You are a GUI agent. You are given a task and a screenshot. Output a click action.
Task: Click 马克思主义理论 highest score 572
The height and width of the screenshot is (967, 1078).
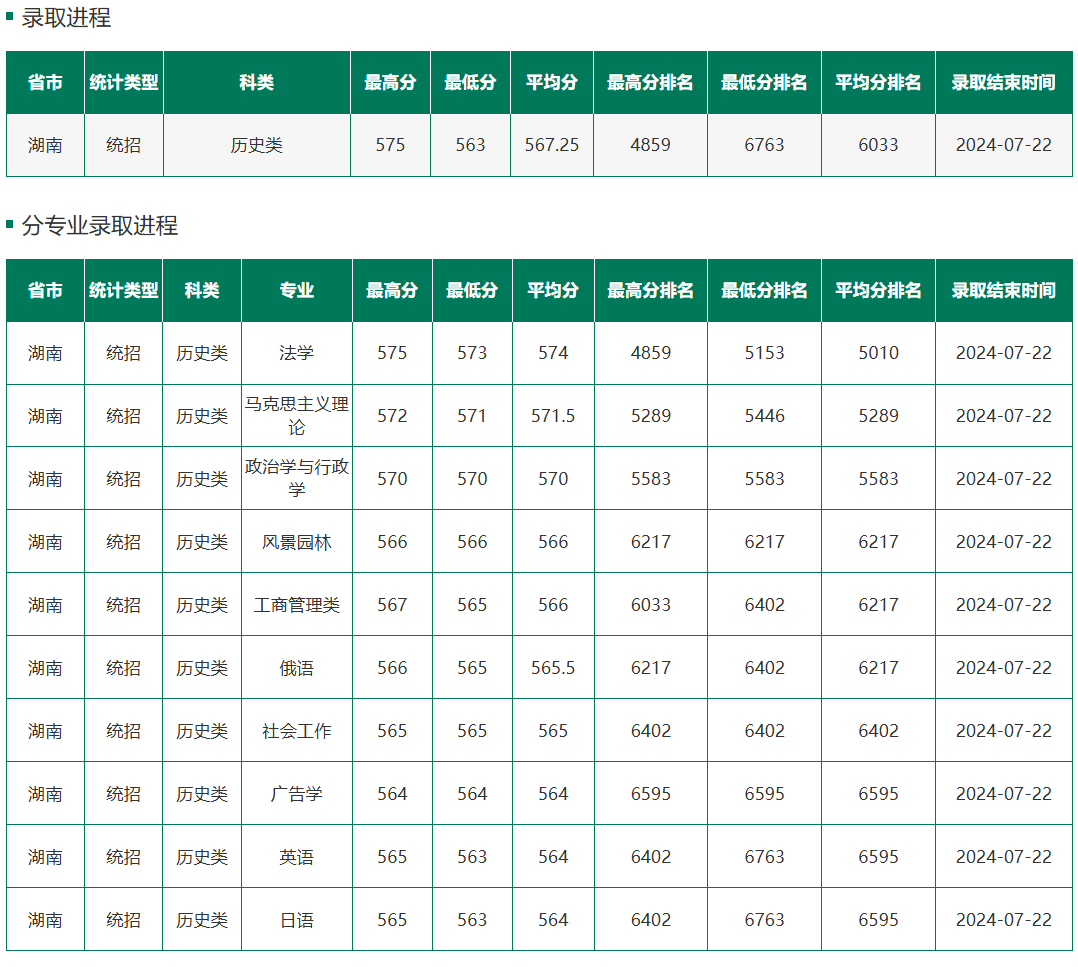392,416
